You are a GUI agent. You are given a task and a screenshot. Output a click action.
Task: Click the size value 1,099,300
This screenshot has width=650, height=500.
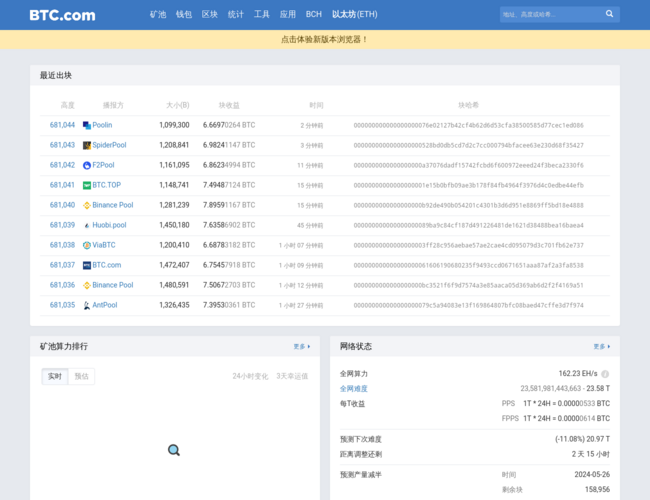174,125
